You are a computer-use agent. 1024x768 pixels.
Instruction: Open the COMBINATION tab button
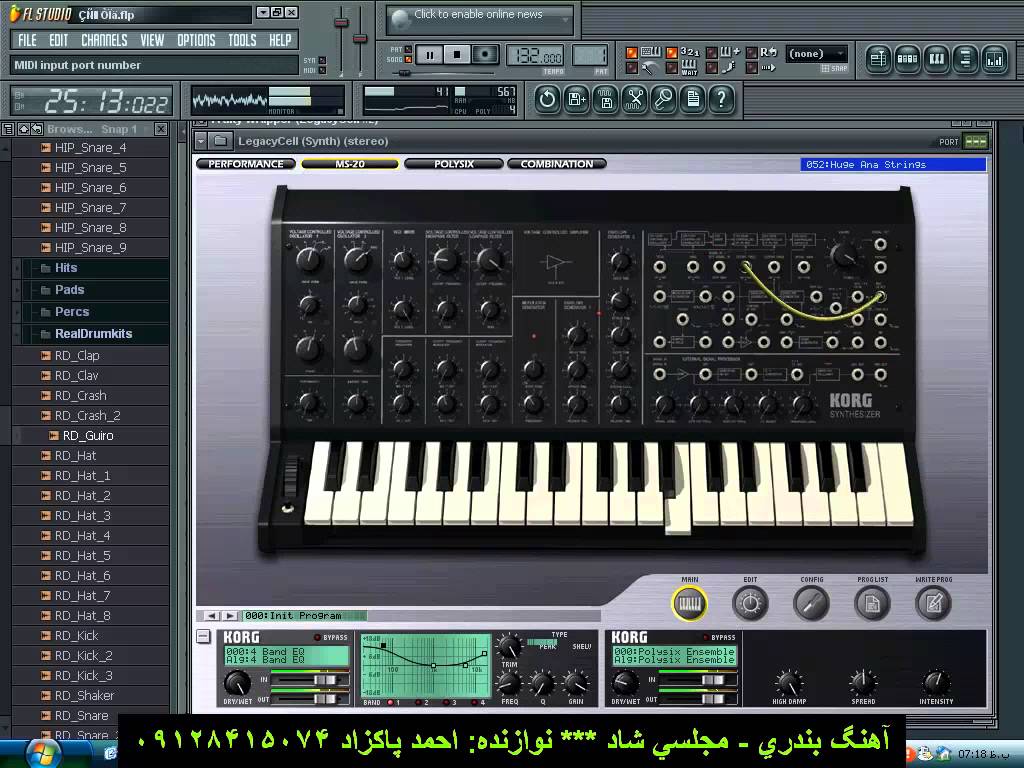(x=557, y=164)
